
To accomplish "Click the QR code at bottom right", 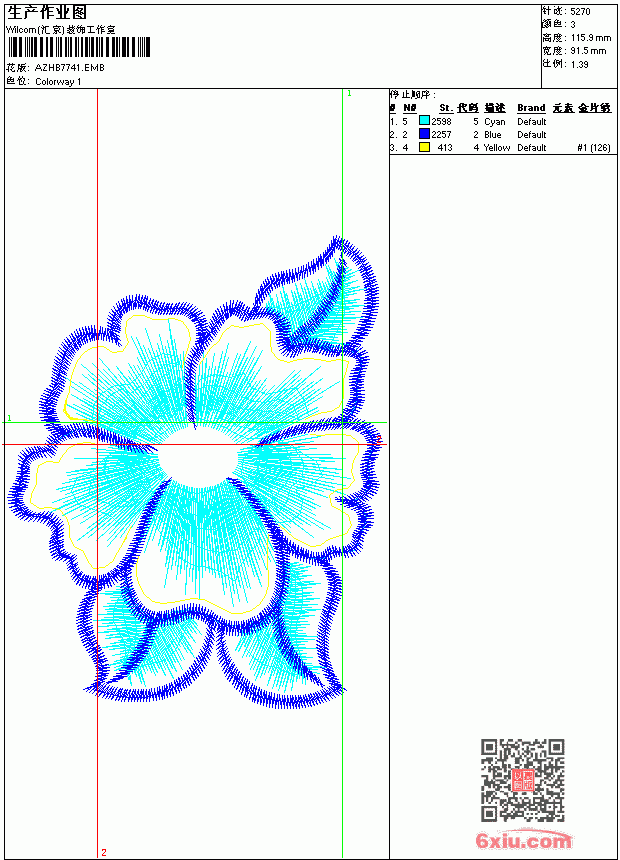I will tap(522, 780).
